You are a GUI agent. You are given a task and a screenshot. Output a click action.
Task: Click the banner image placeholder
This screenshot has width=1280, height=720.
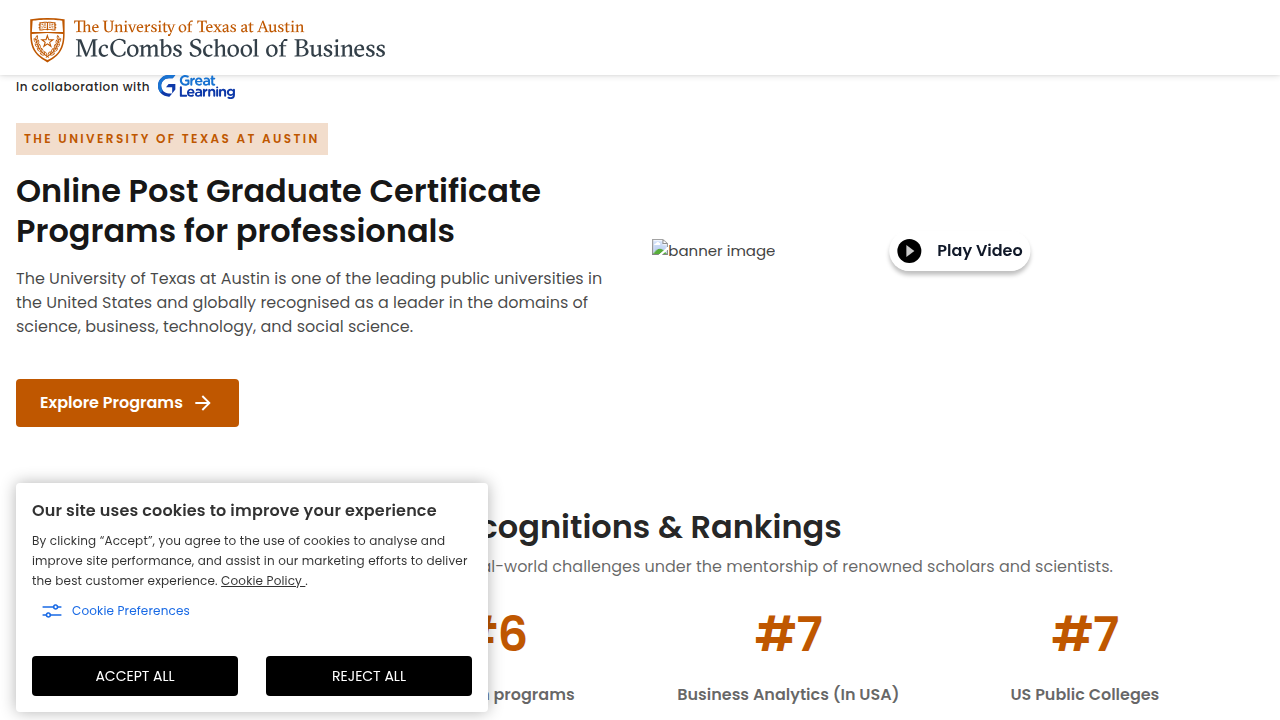click(713, 251)
